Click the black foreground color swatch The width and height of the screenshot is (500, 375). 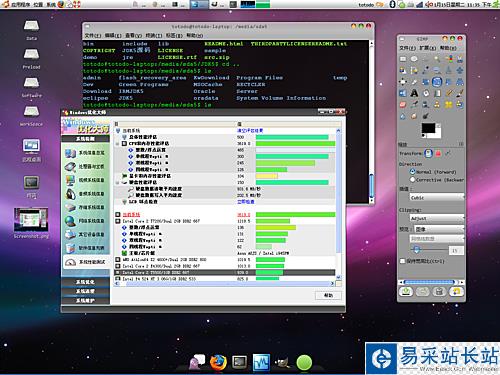tap(428, 128)
